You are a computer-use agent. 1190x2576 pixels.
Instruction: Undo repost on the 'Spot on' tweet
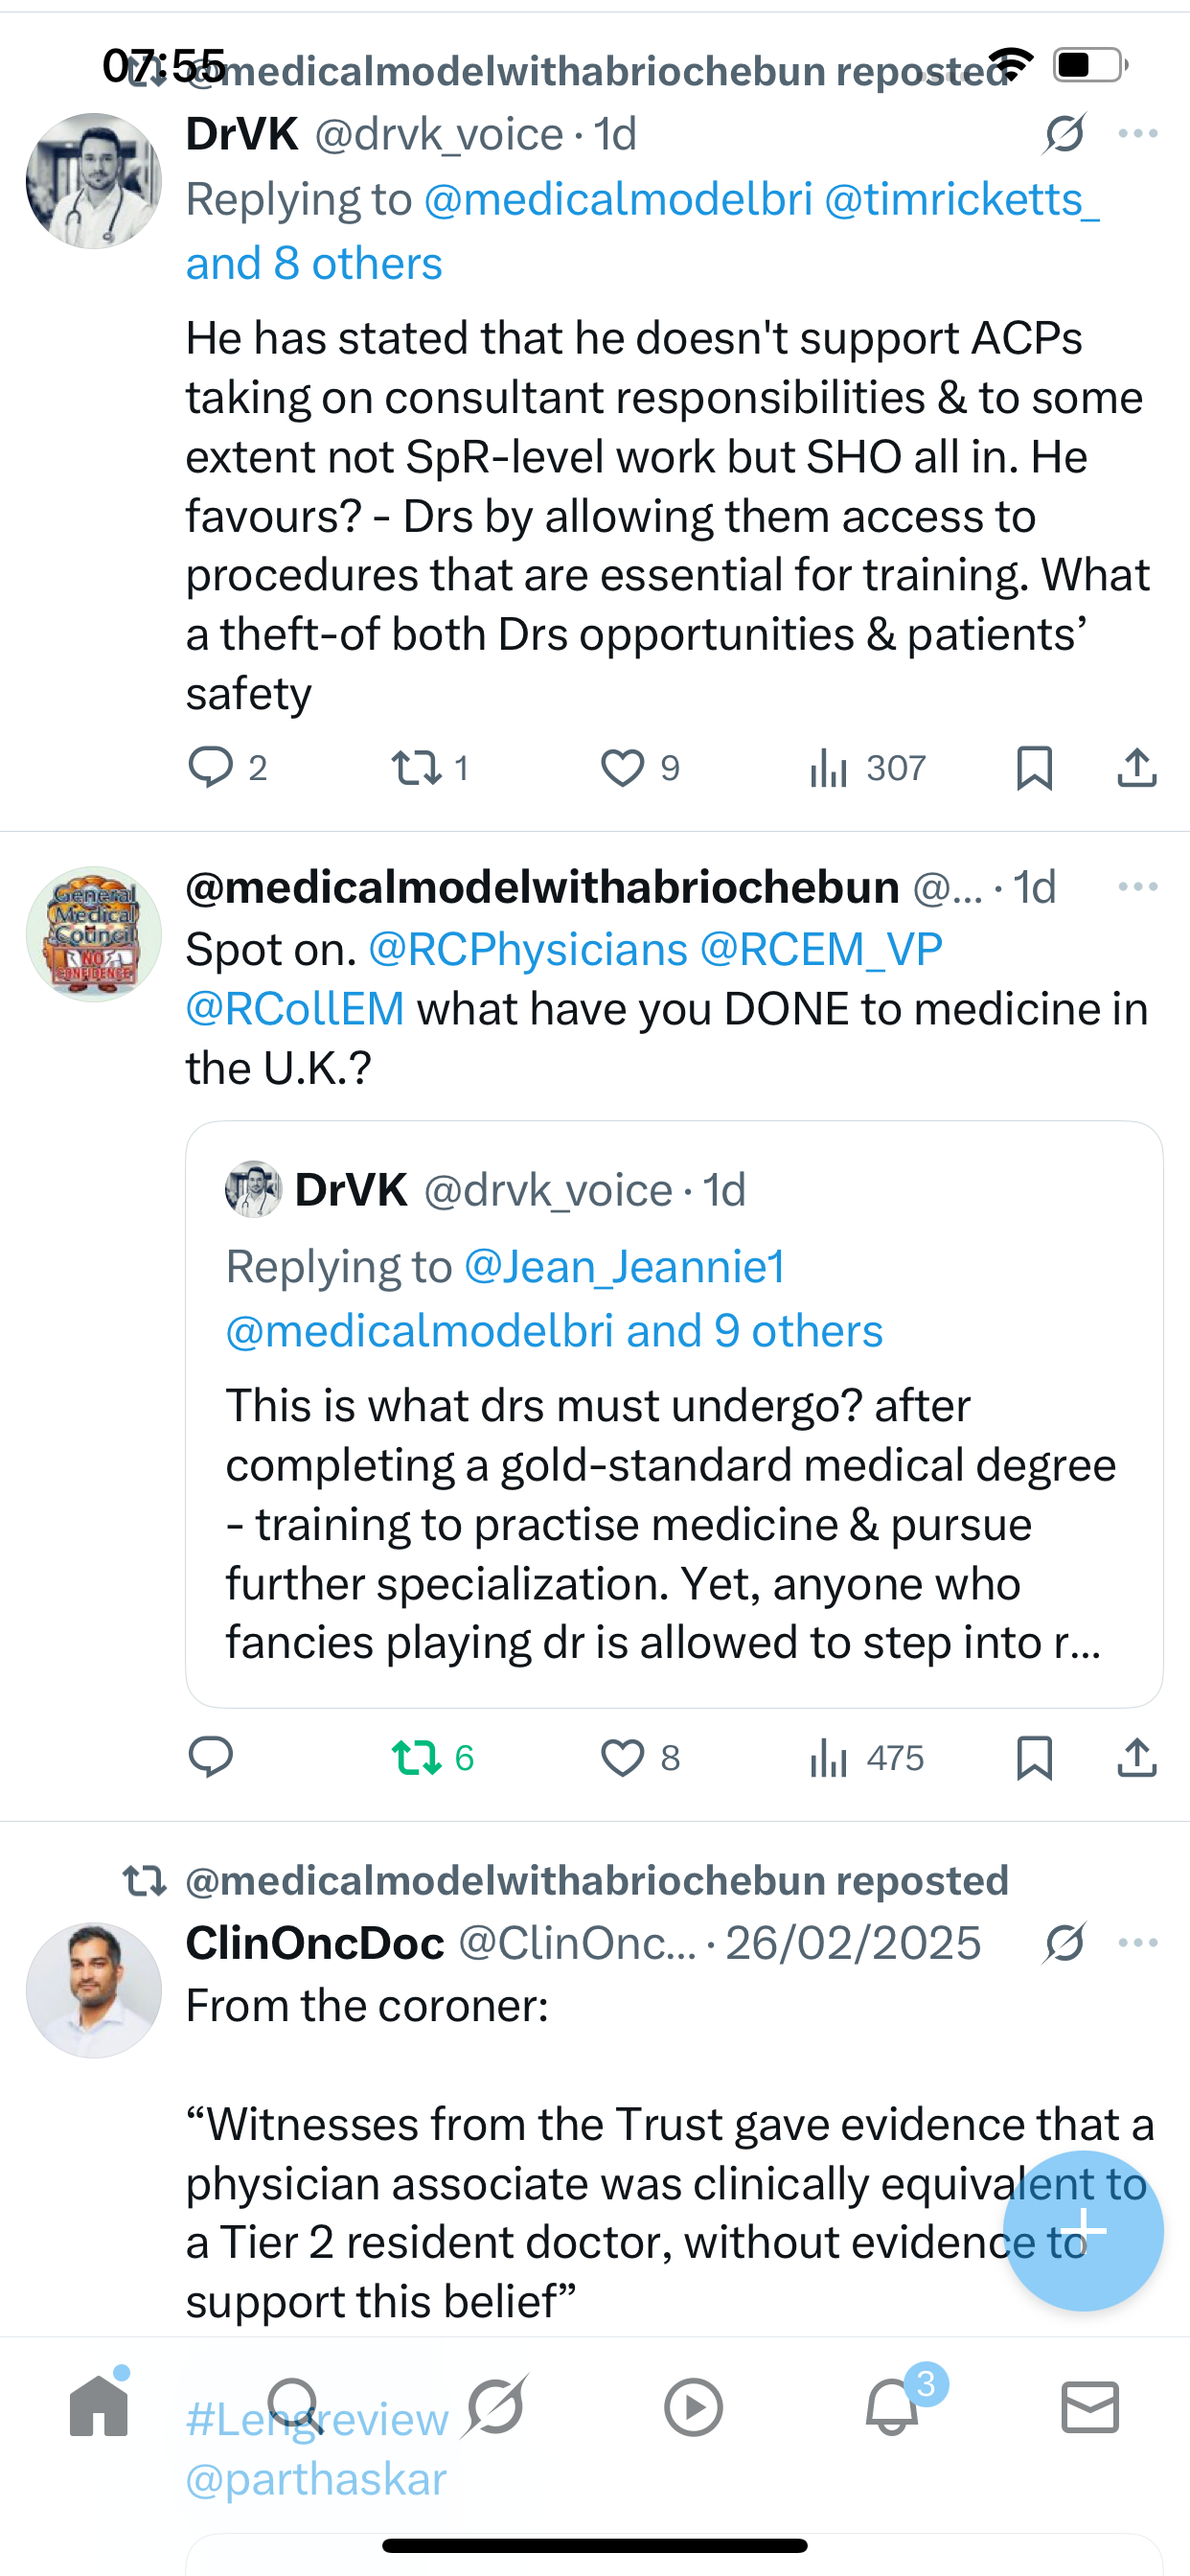coord(417,1757)
